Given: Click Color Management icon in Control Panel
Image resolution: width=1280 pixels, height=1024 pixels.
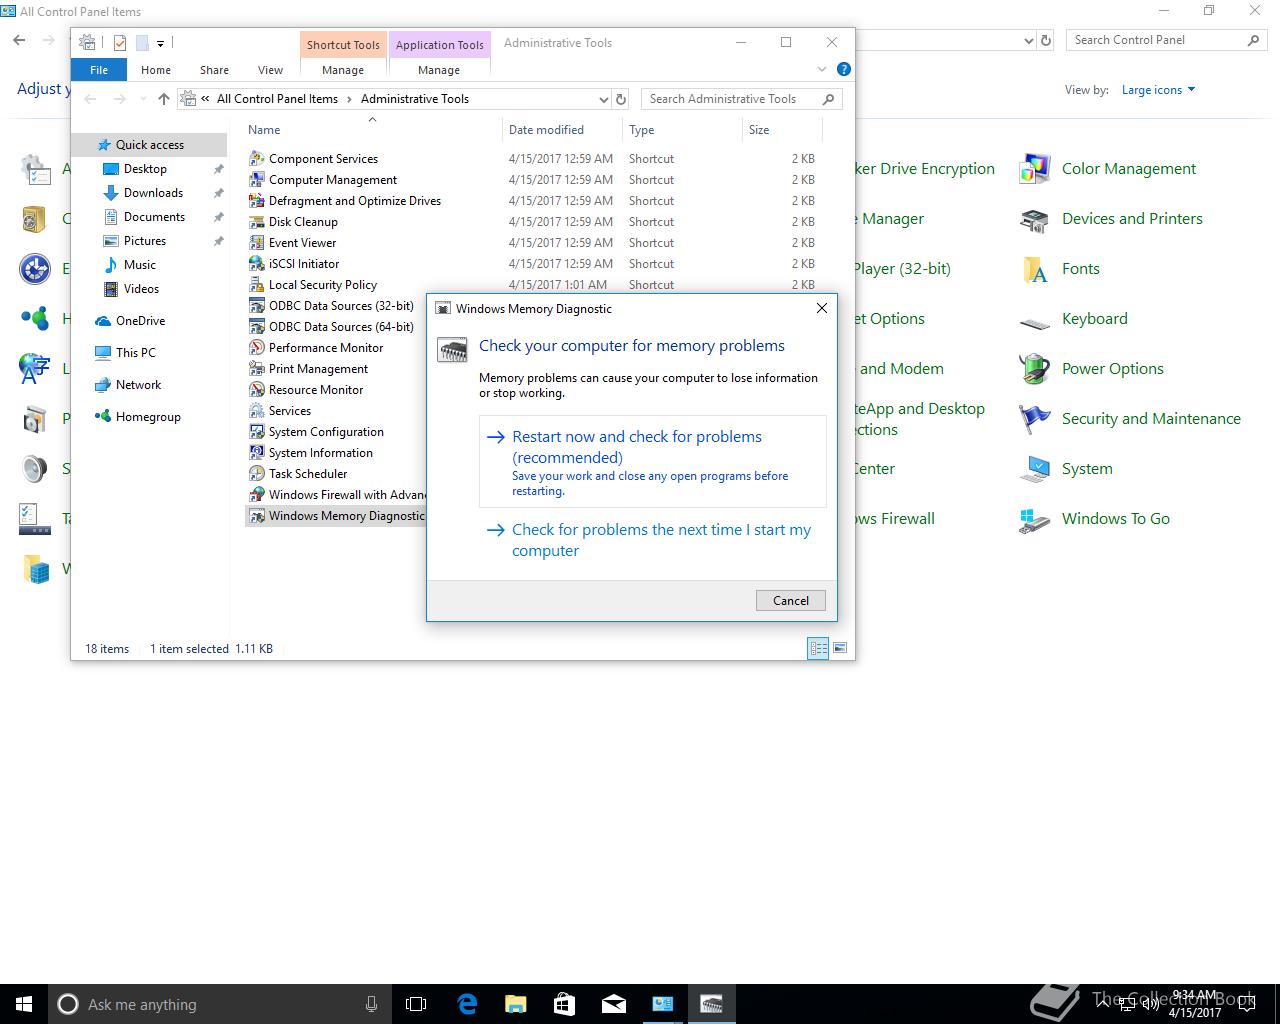Looking at the screenshot, I should pyautogui.click(x=1034, y=169).
